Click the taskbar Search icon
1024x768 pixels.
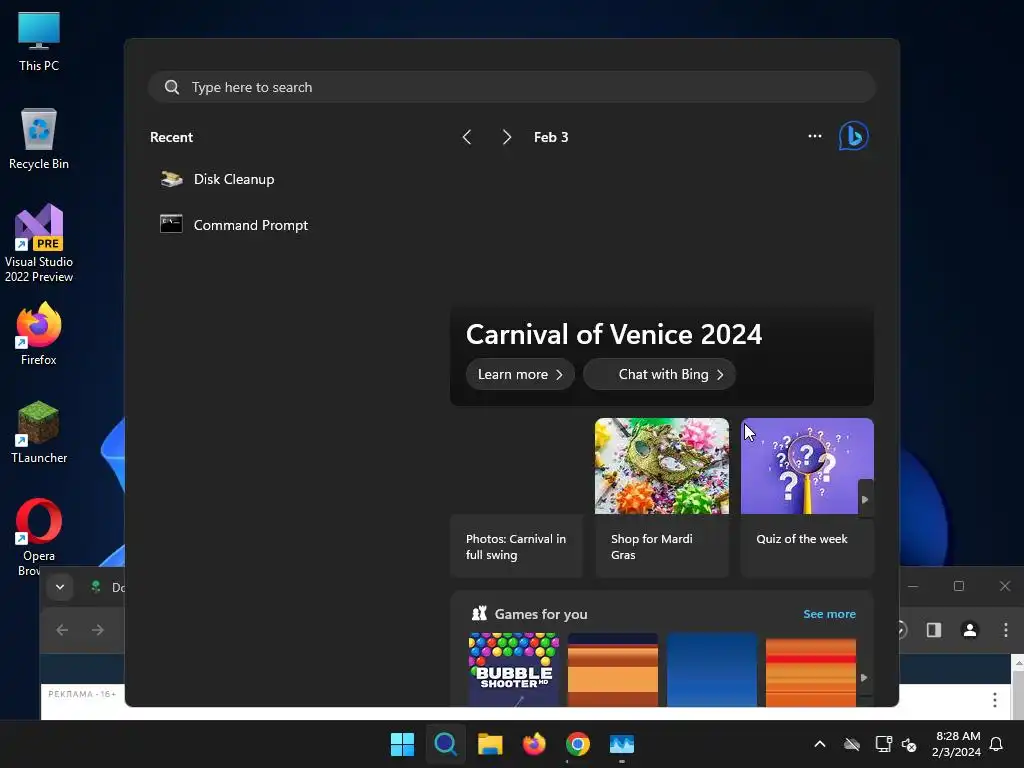tap(445, 744)
